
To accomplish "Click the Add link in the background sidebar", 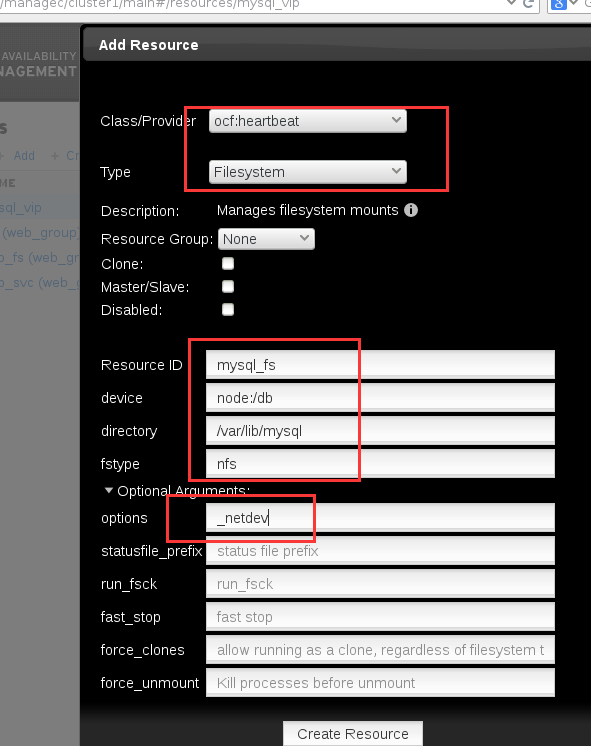I will point(24,156).
